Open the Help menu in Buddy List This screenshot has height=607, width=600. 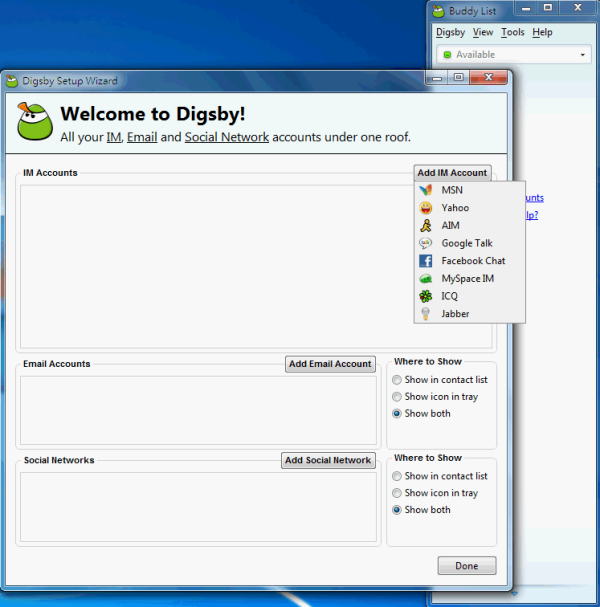click(542, 32)
